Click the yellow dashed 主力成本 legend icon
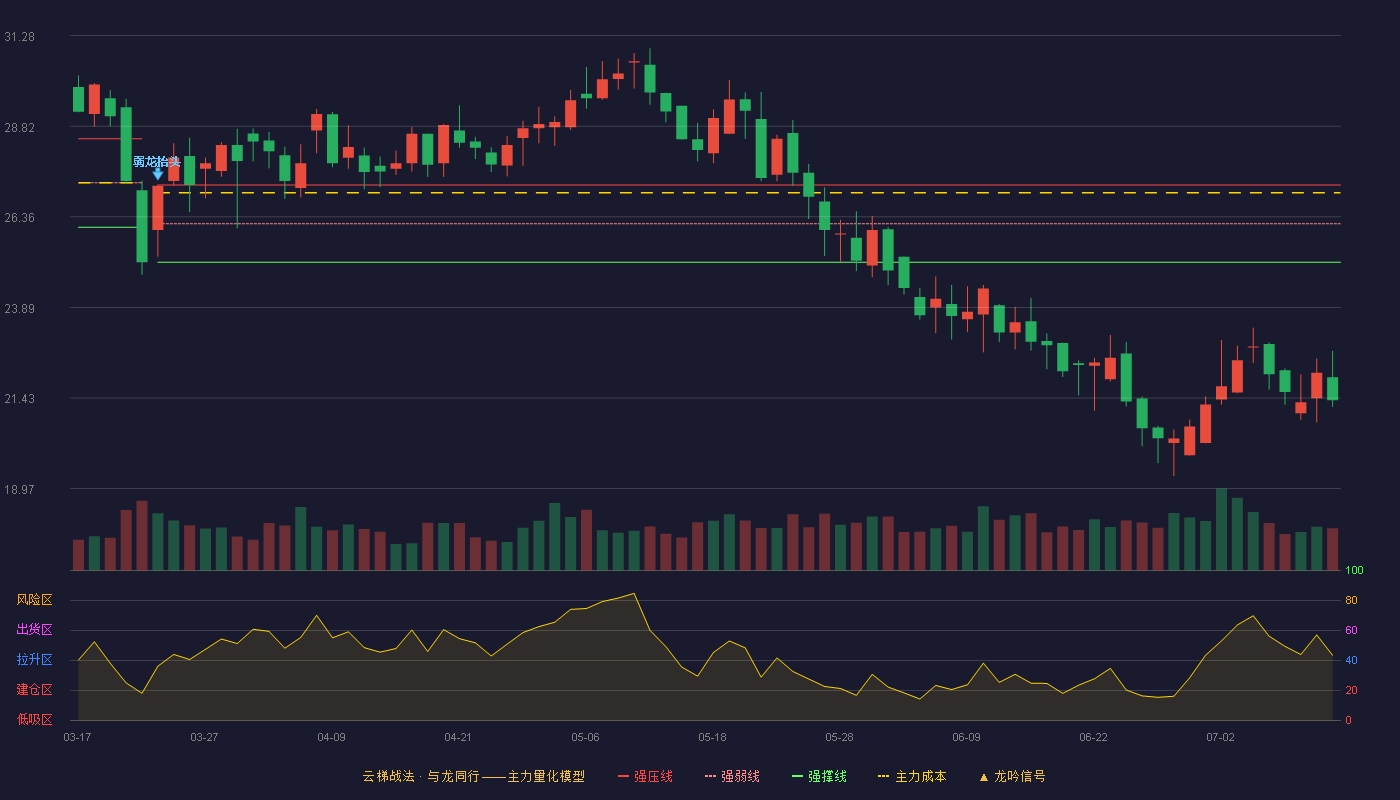1400x800 pixels. click(883, 776)
